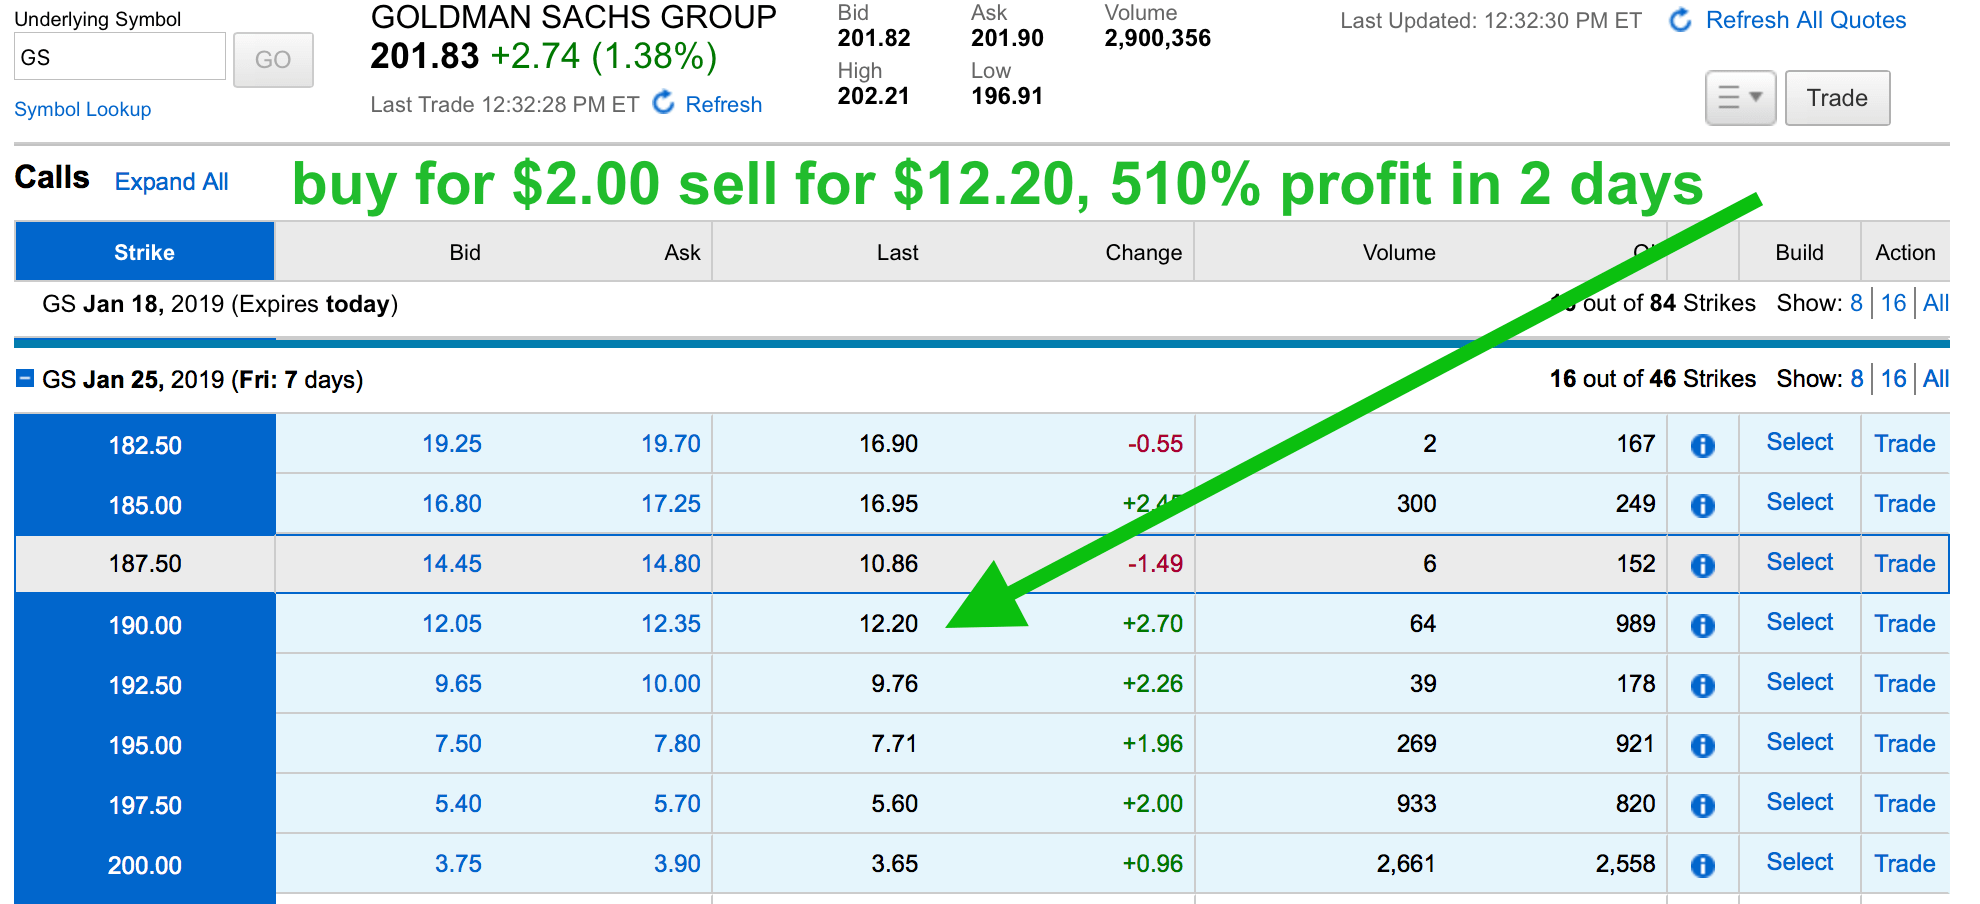
Task: Click the Underlying Symbol input field
Action: (120, 57)
